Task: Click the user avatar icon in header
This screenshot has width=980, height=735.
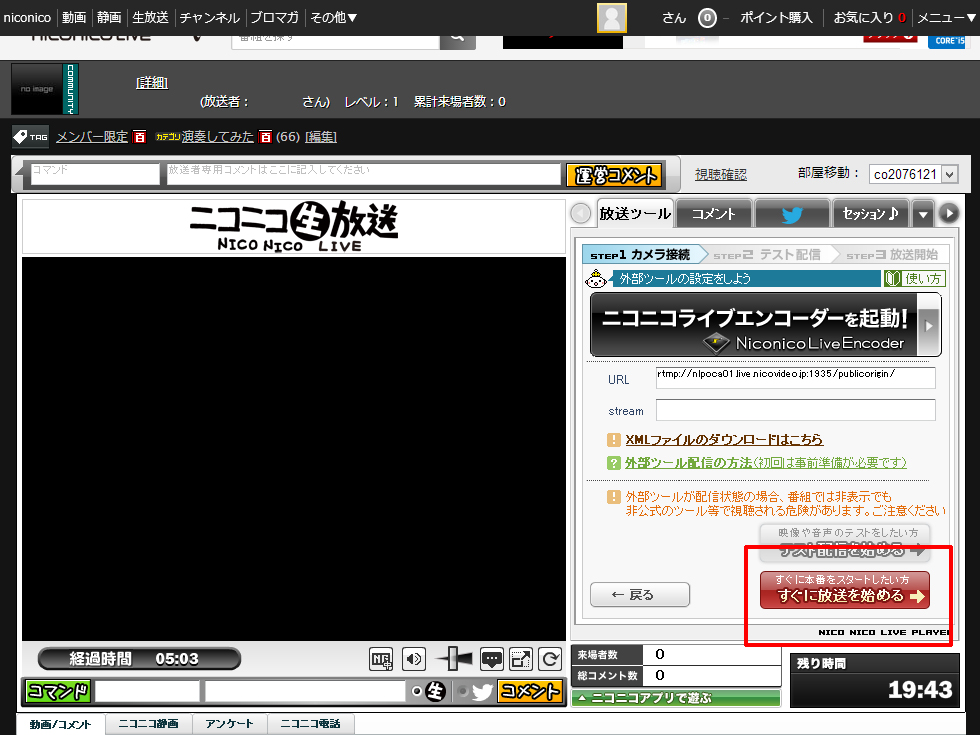Action: click(612, 18)
